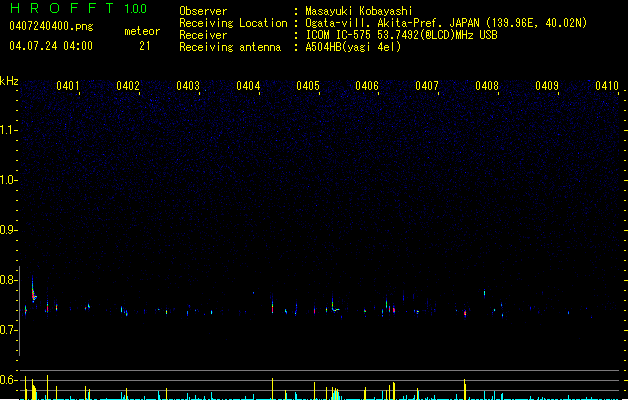Image resolution: width=629 pixels, height=400 pixels.
Task: Click the 0.7 frequency axis label
Action: pyautogui.click(x=8, y=330)
